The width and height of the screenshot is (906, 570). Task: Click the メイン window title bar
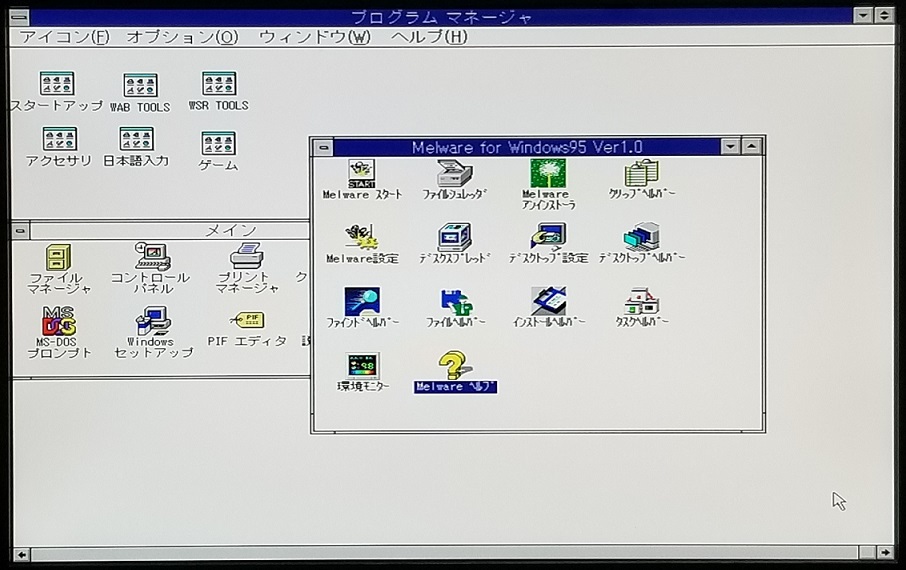[x=170, y=231]
